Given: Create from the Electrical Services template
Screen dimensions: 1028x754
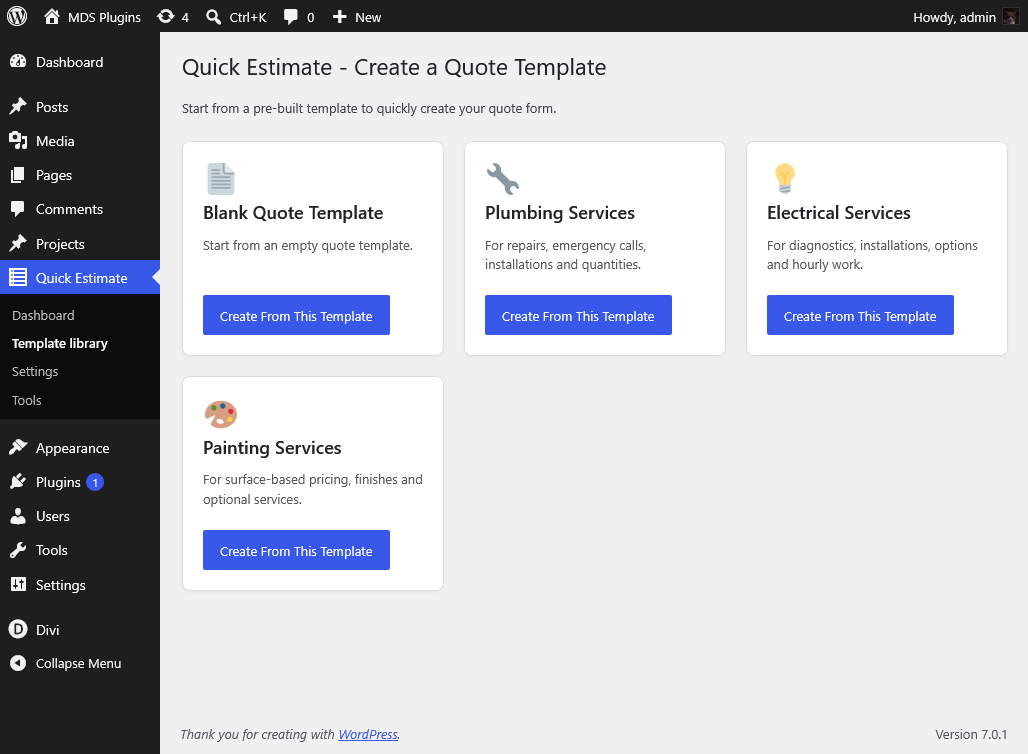Looking at the screenshot, I should coord(860,315).
